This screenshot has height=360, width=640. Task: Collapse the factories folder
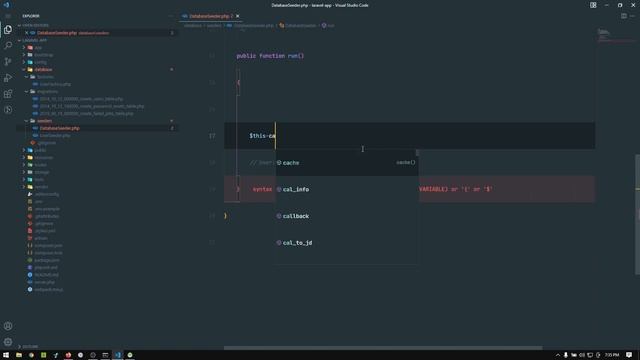tap(45, 77)
